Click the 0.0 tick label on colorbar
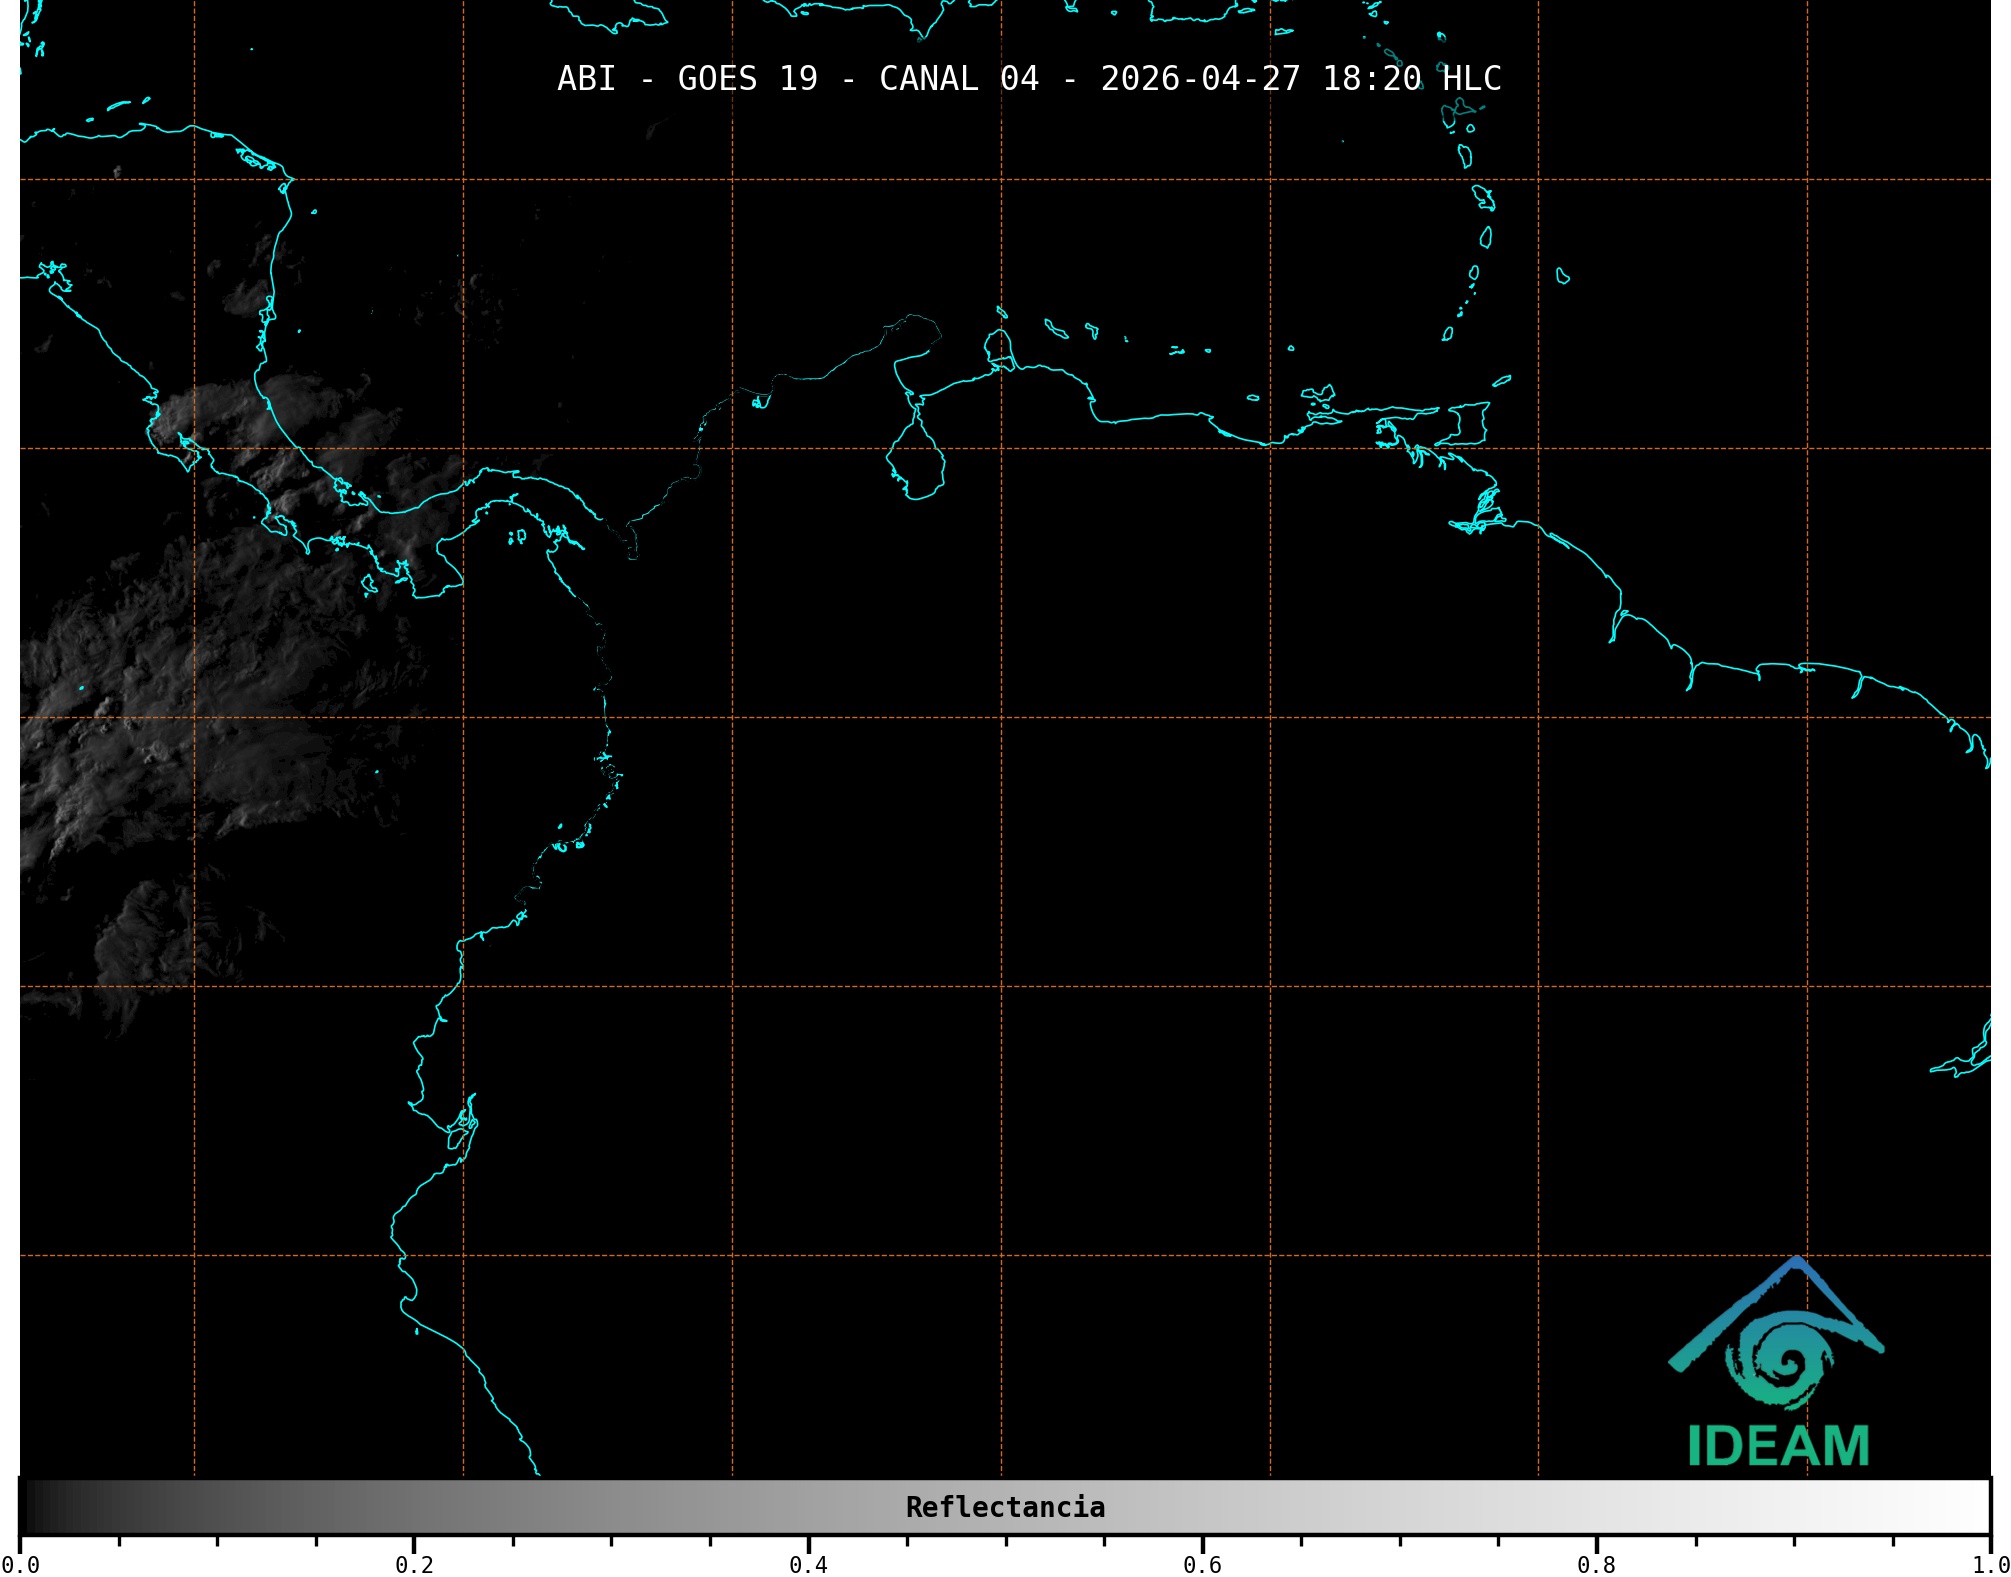The width and height of the screenshot is (2011, 1577). (x=20, y=1564)
